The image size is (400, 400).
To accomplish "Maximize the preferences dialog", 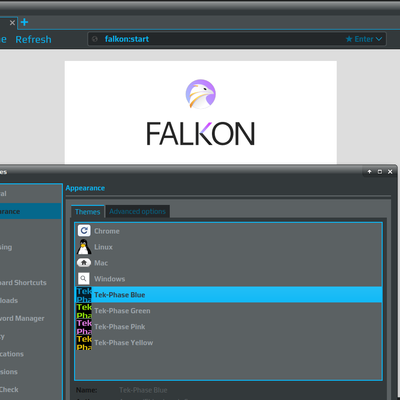I will pyautogui.click(x=380, y=172).
